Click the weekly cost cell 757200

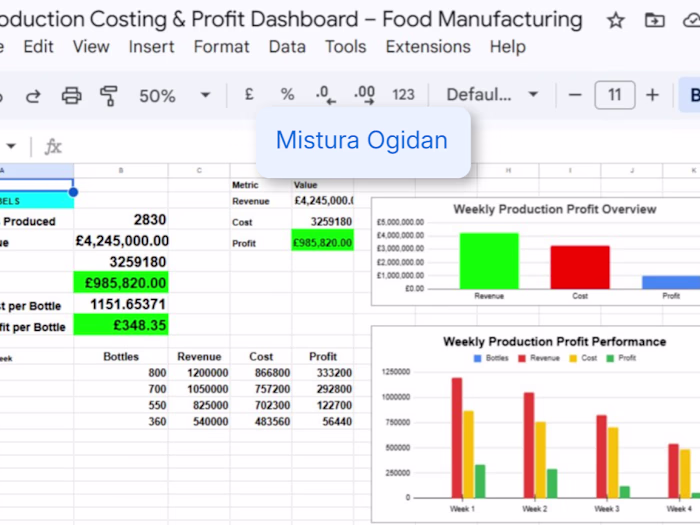(261, 389)
